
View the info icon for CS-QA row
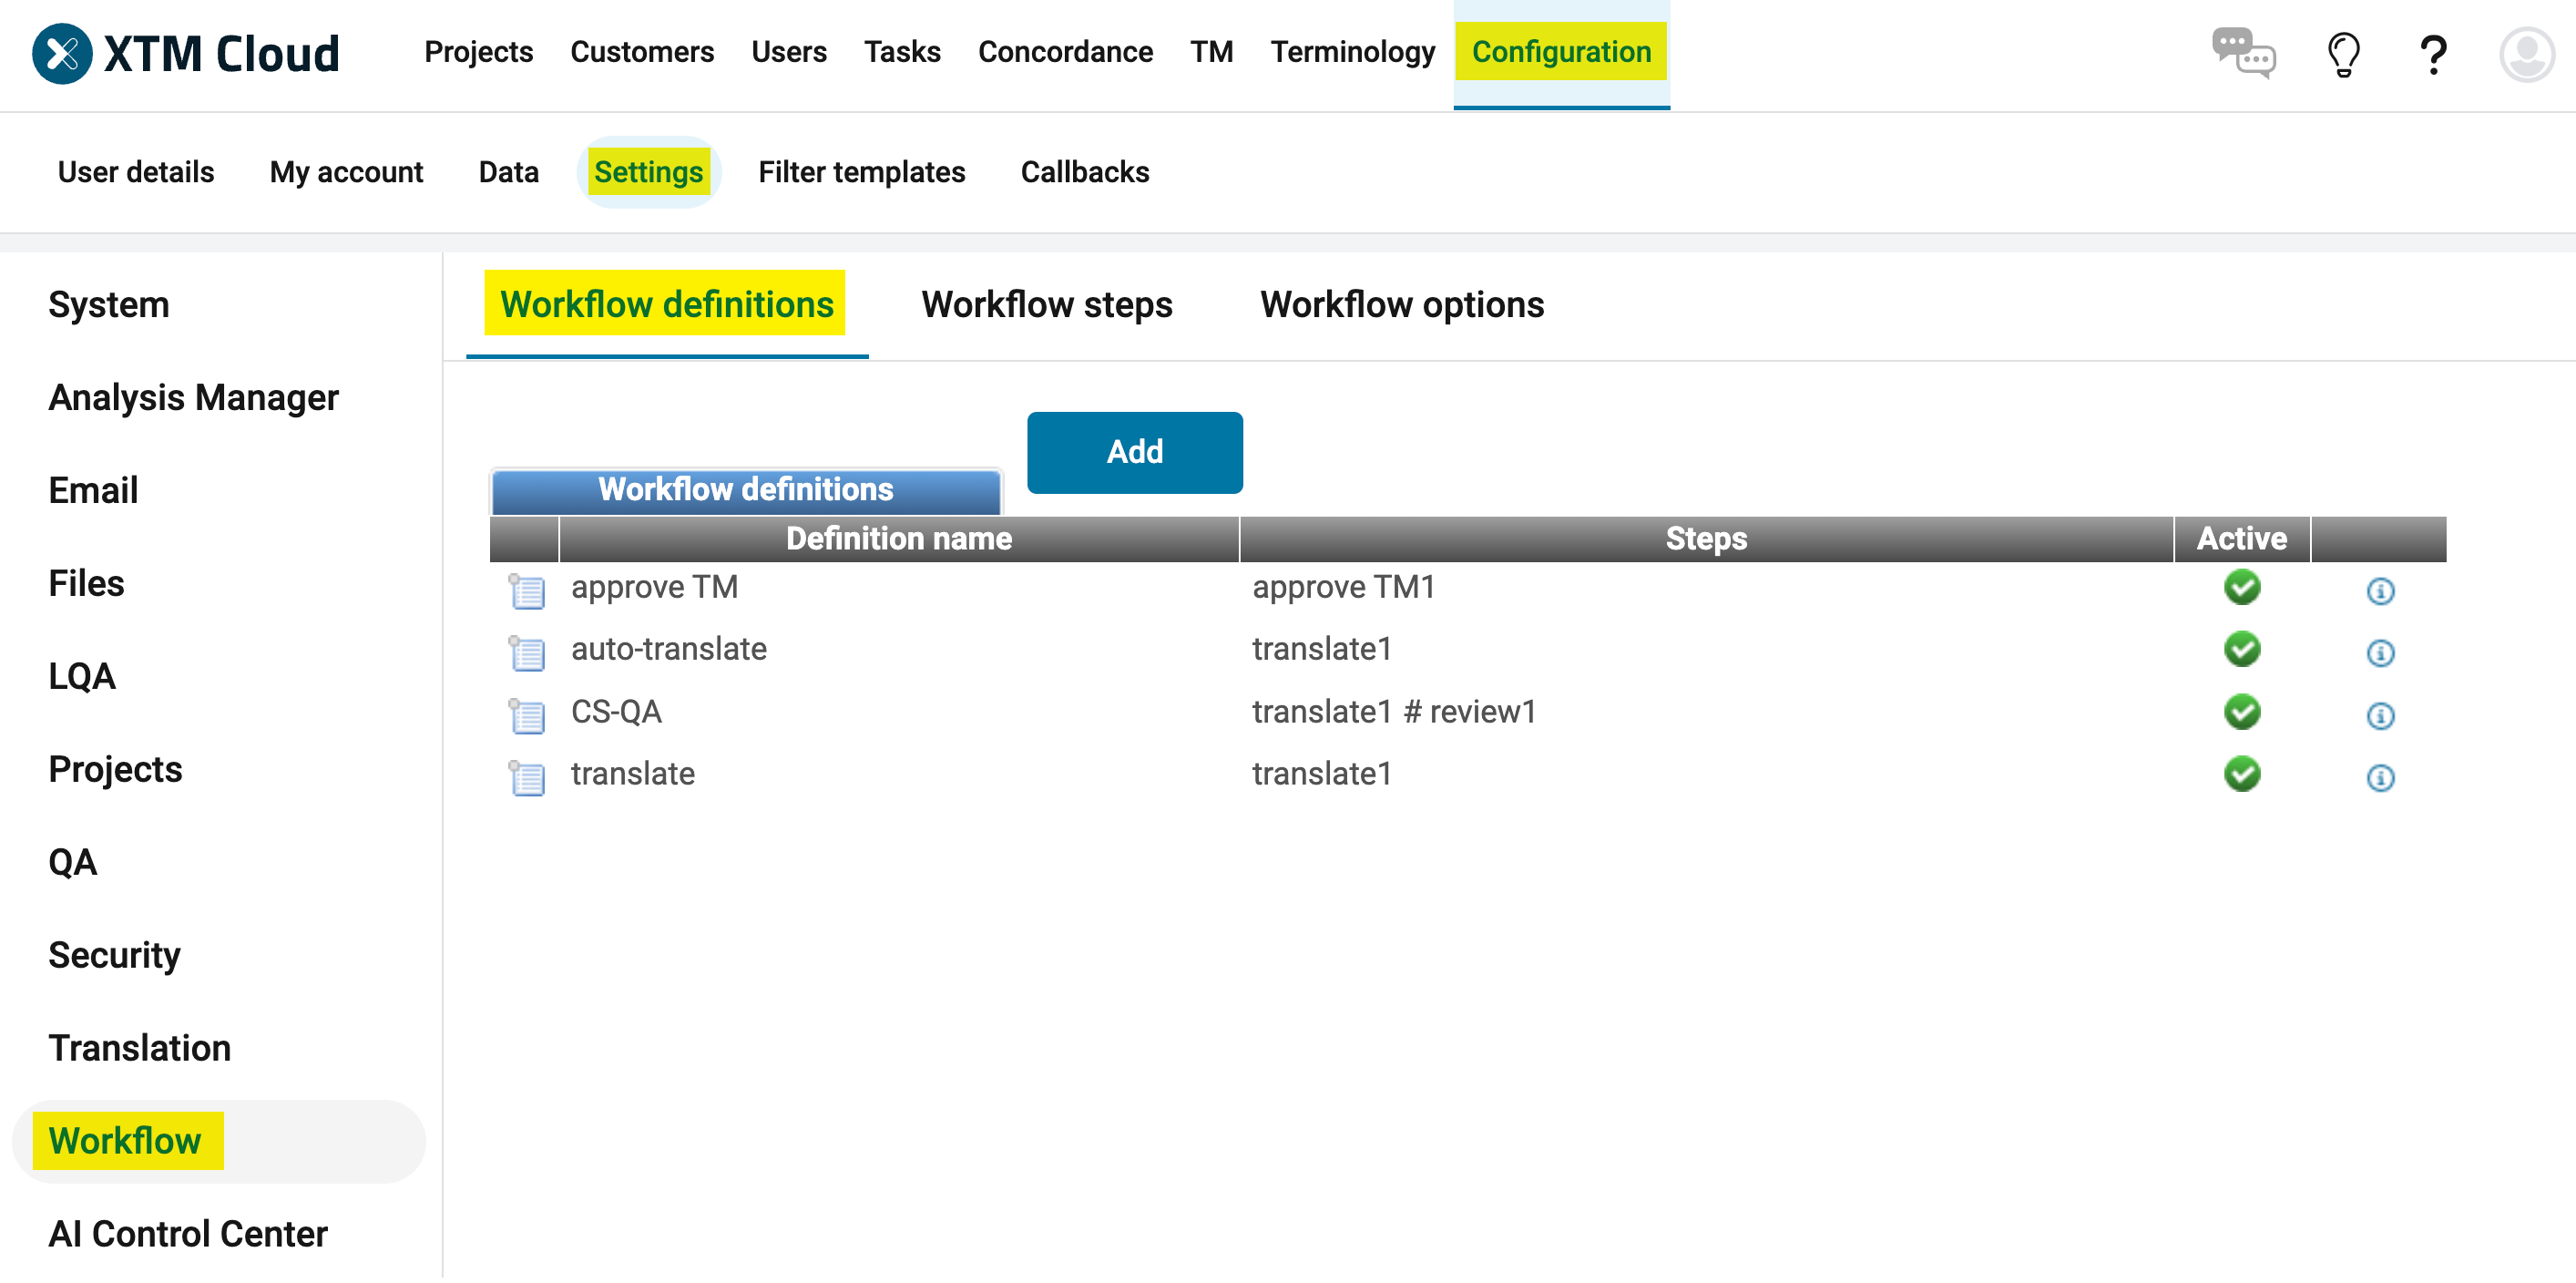2380,716
